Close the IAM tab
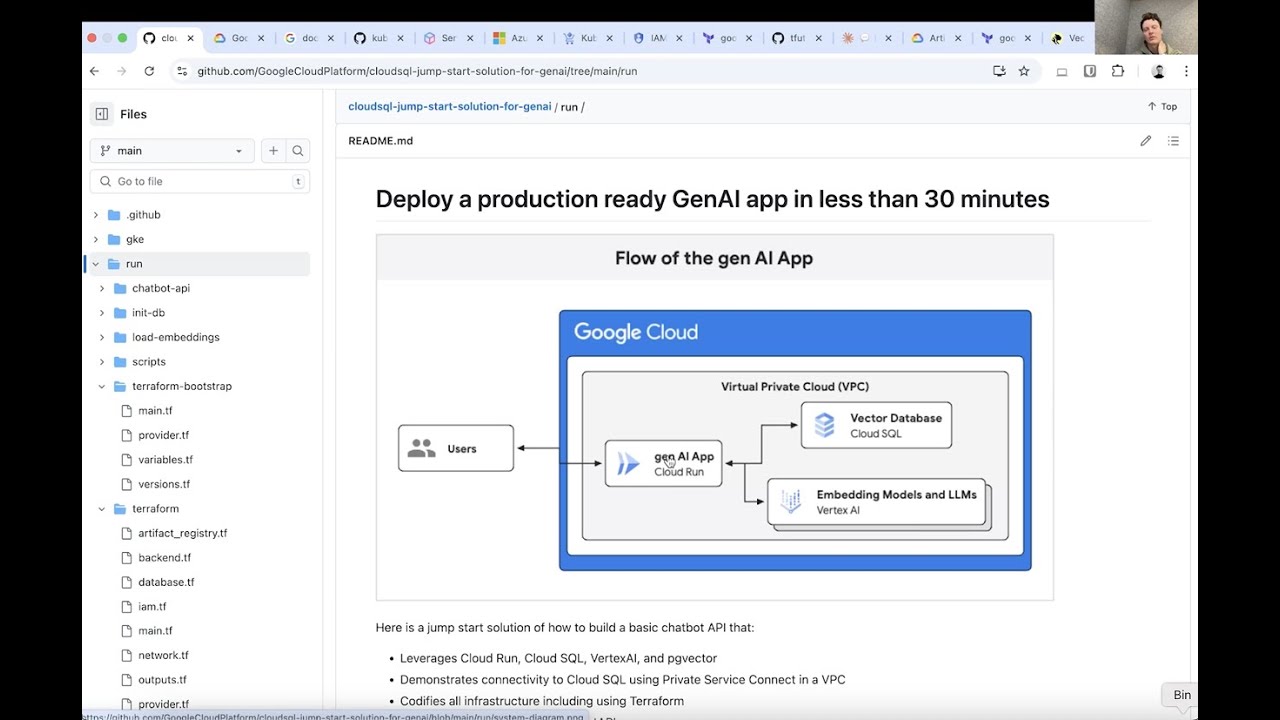 [x=679, y=38]
